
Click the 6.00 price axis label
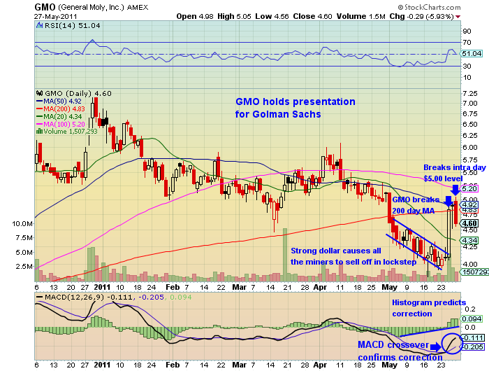(x=470, y=147)
